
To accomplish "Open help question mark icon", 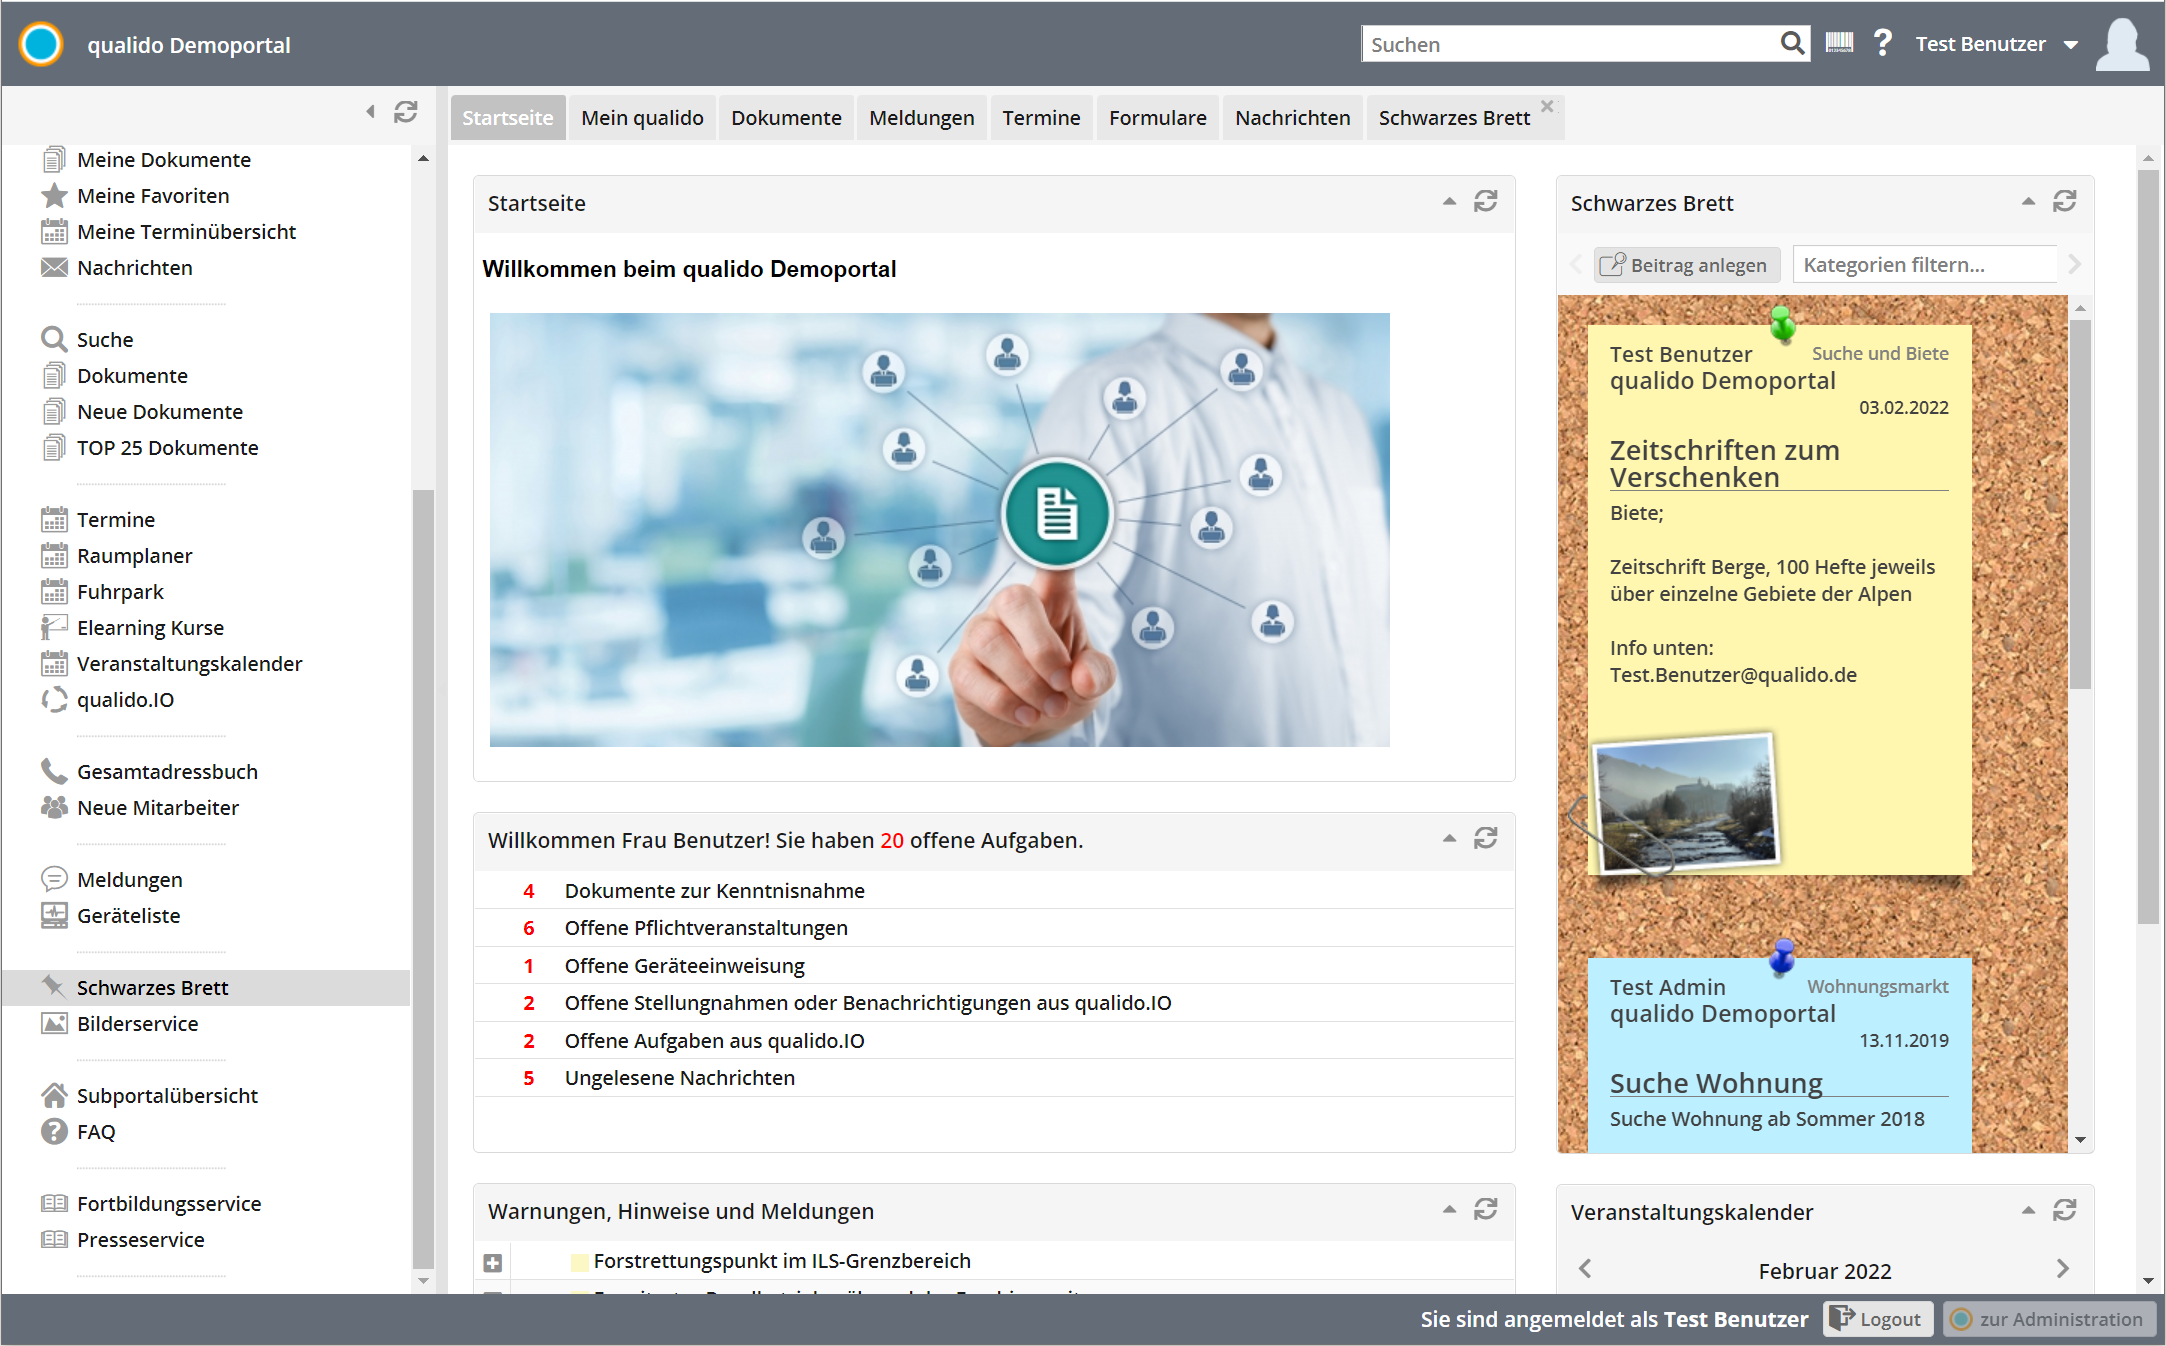I will [x=1883, y=43].
